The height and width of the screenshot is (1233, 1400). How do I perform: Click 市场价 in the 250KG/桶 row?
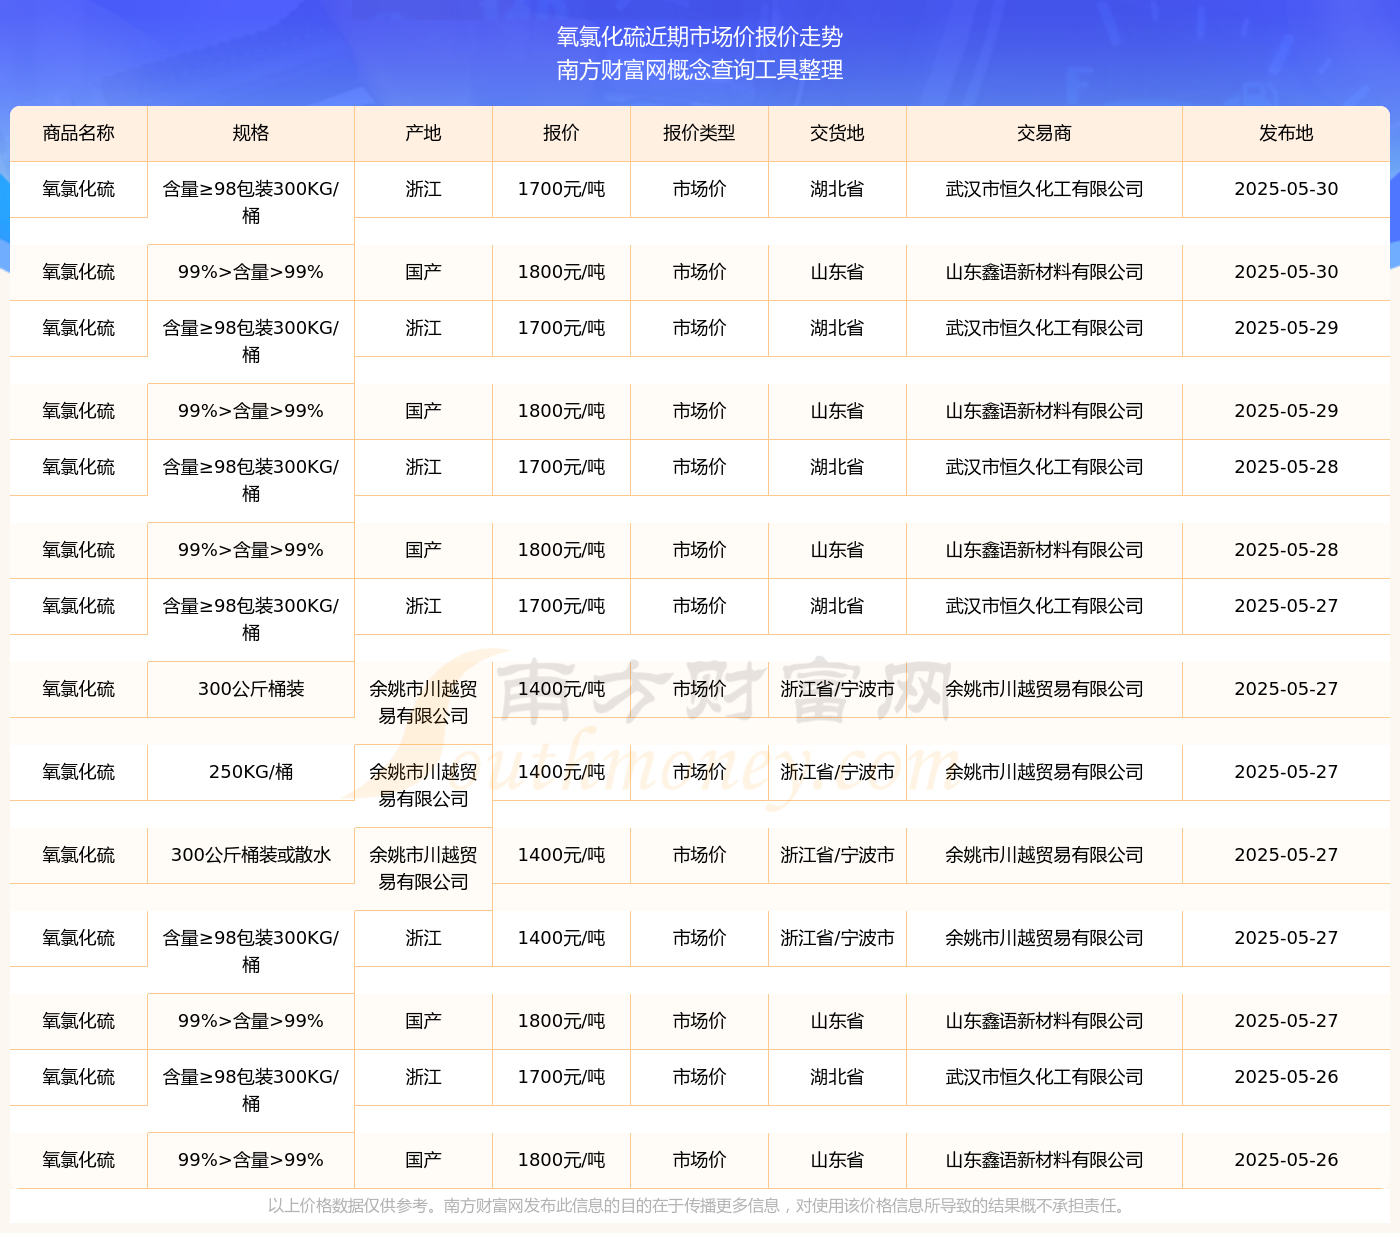700,772
